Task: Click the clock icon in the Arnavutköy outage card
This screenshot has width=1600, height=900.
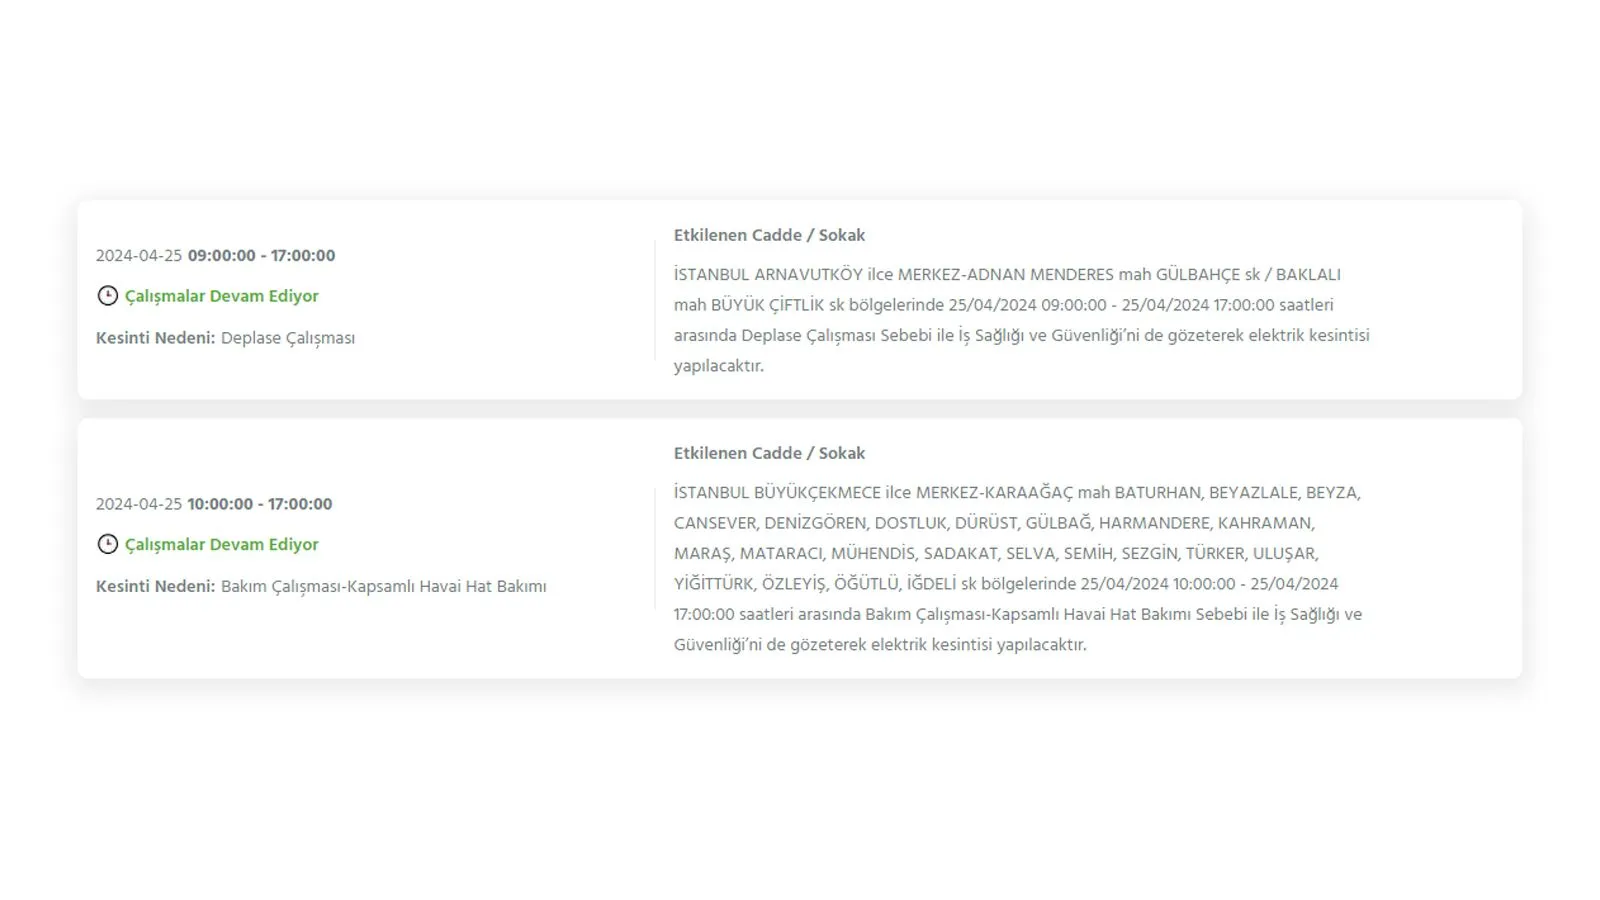Action: [x=107, y=296]
